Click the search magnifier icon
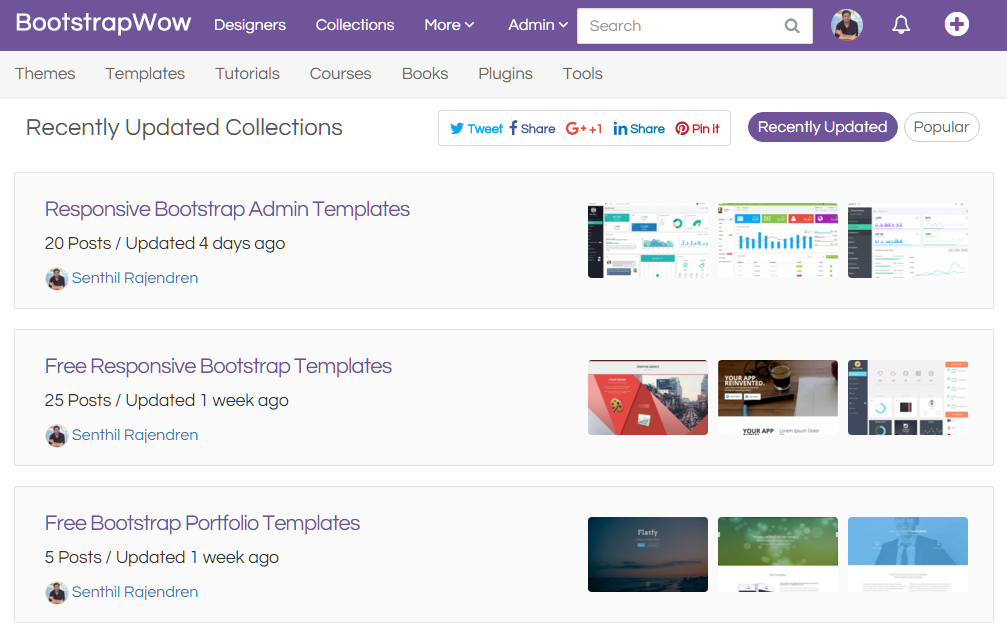1007x623 pixels. coord(791,26)
